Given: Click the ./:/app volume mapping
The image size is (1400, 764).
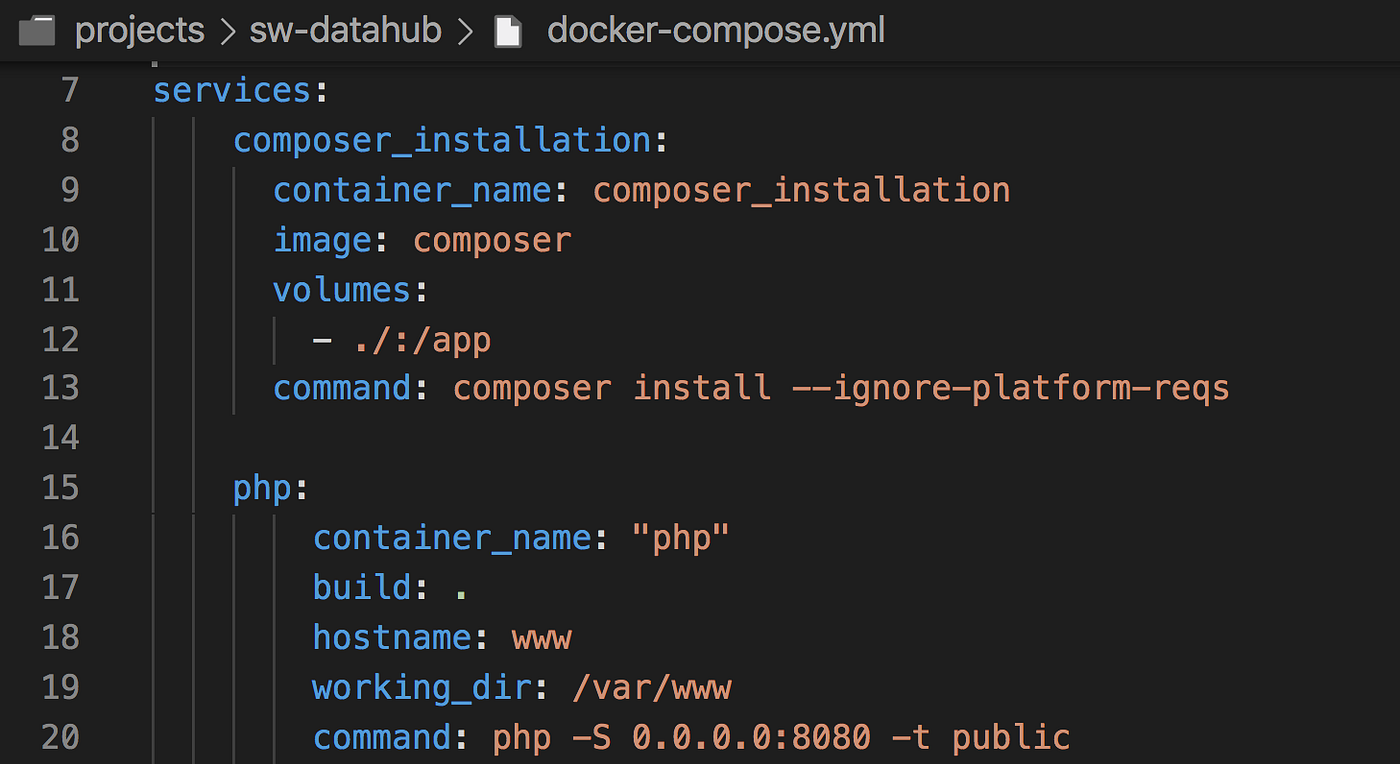Looking at the screenshot, I should pos(422,341).
